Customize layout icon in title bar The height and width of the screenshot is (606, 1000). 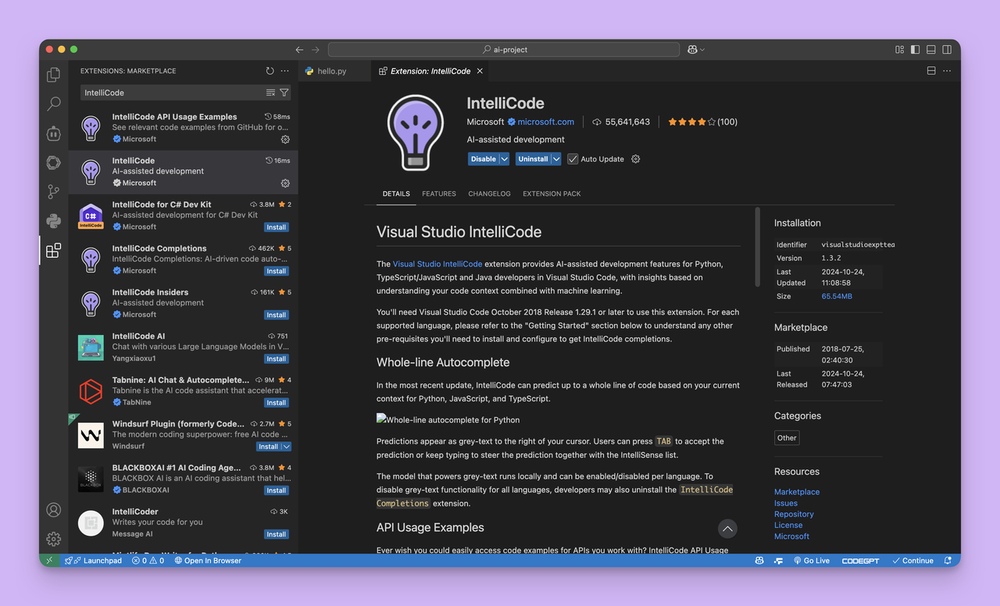pos(900,49)
